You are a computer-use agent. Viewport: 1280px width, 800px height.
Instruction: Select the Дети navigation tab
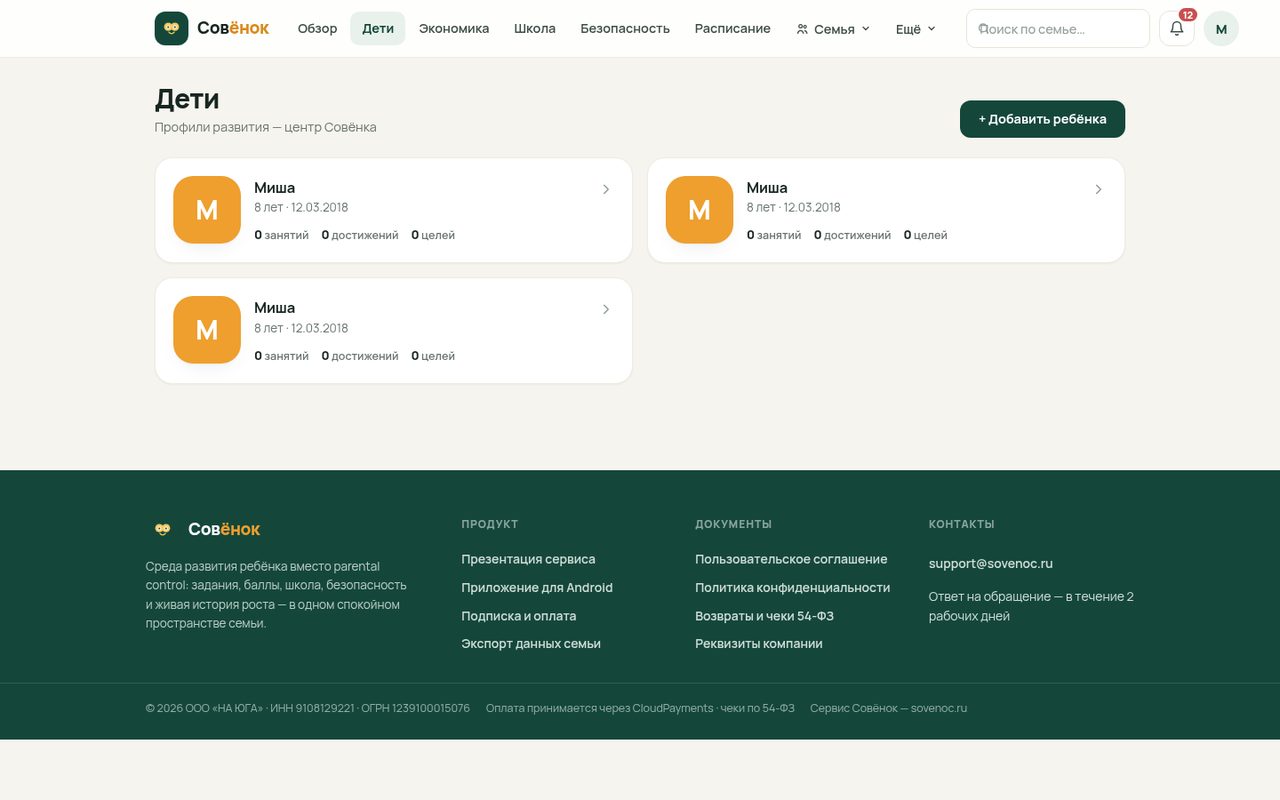click(x=378, y=29)
